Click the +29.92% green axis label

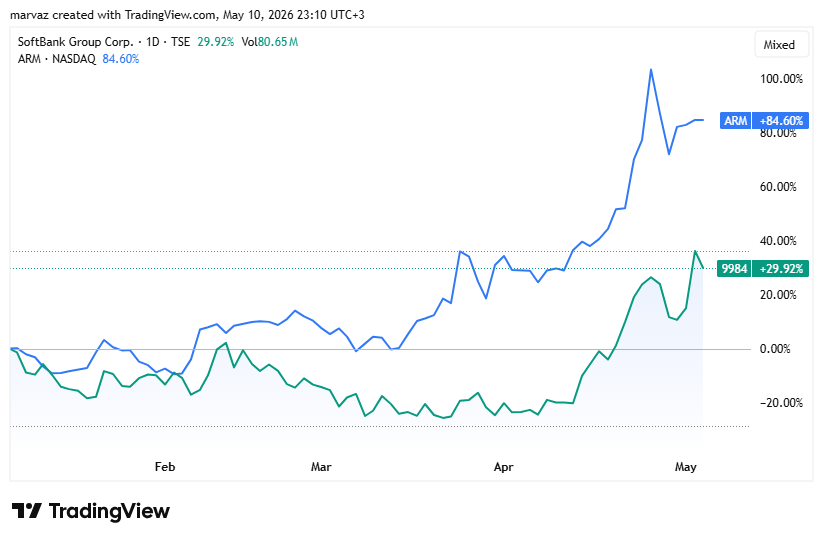[x=780, y=269]
